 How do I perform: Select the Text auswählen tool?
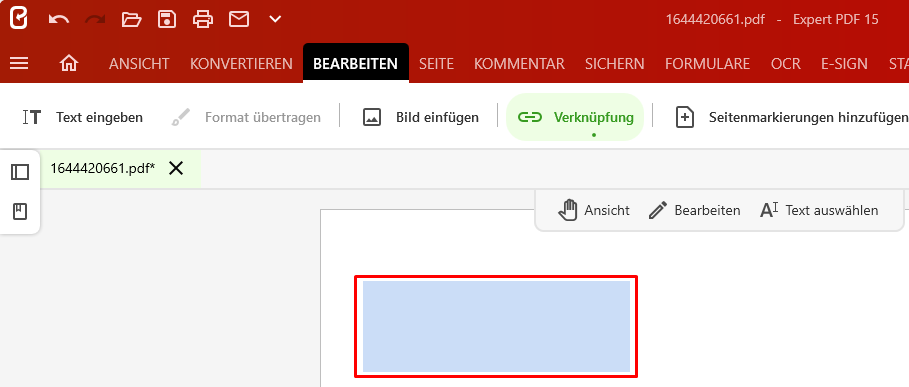point(819,210)
